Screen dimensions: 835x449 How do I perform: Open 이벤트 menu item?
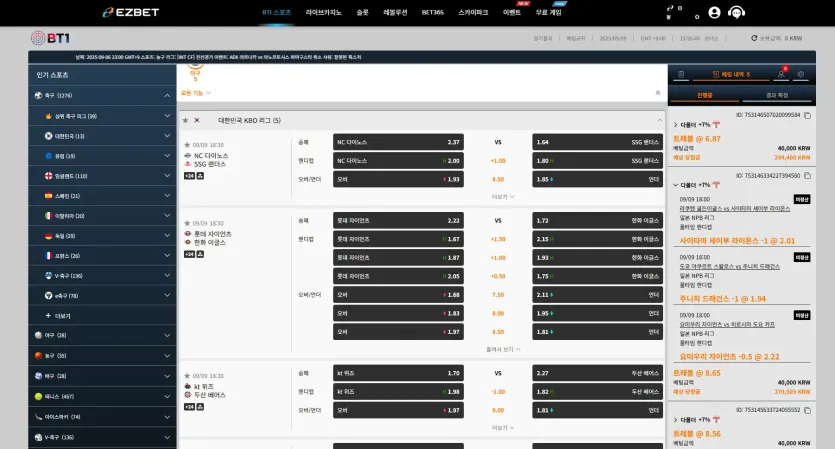(x=512, y=12)
